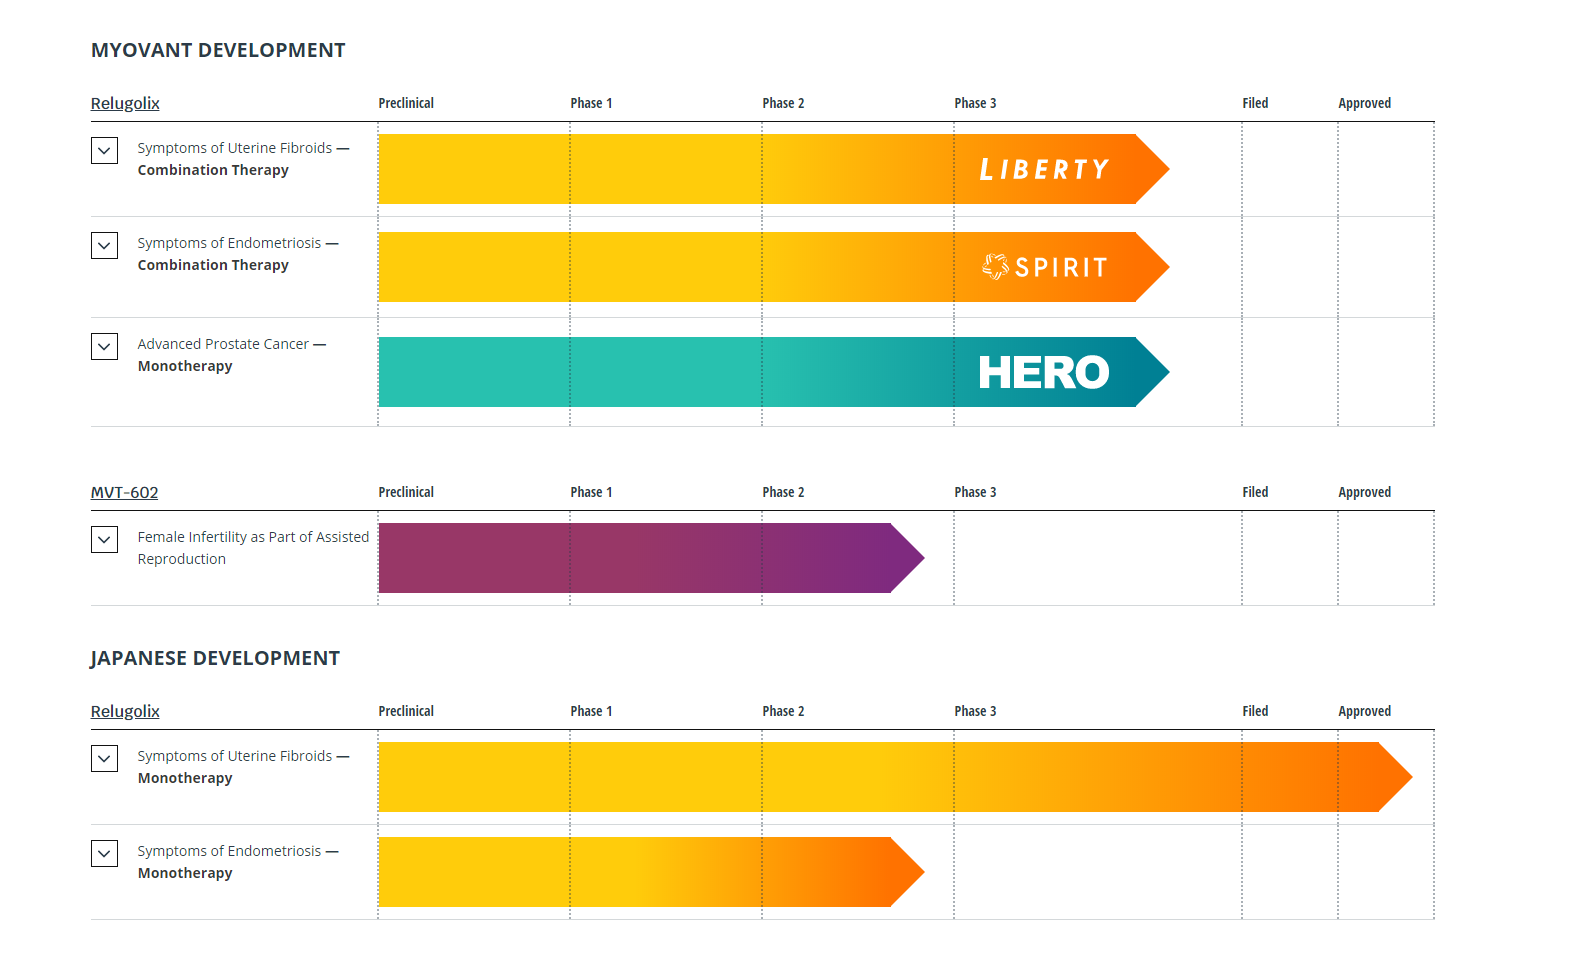Expand Japanese Endometriosis Monotherapy chevron

tap(104, 854)
